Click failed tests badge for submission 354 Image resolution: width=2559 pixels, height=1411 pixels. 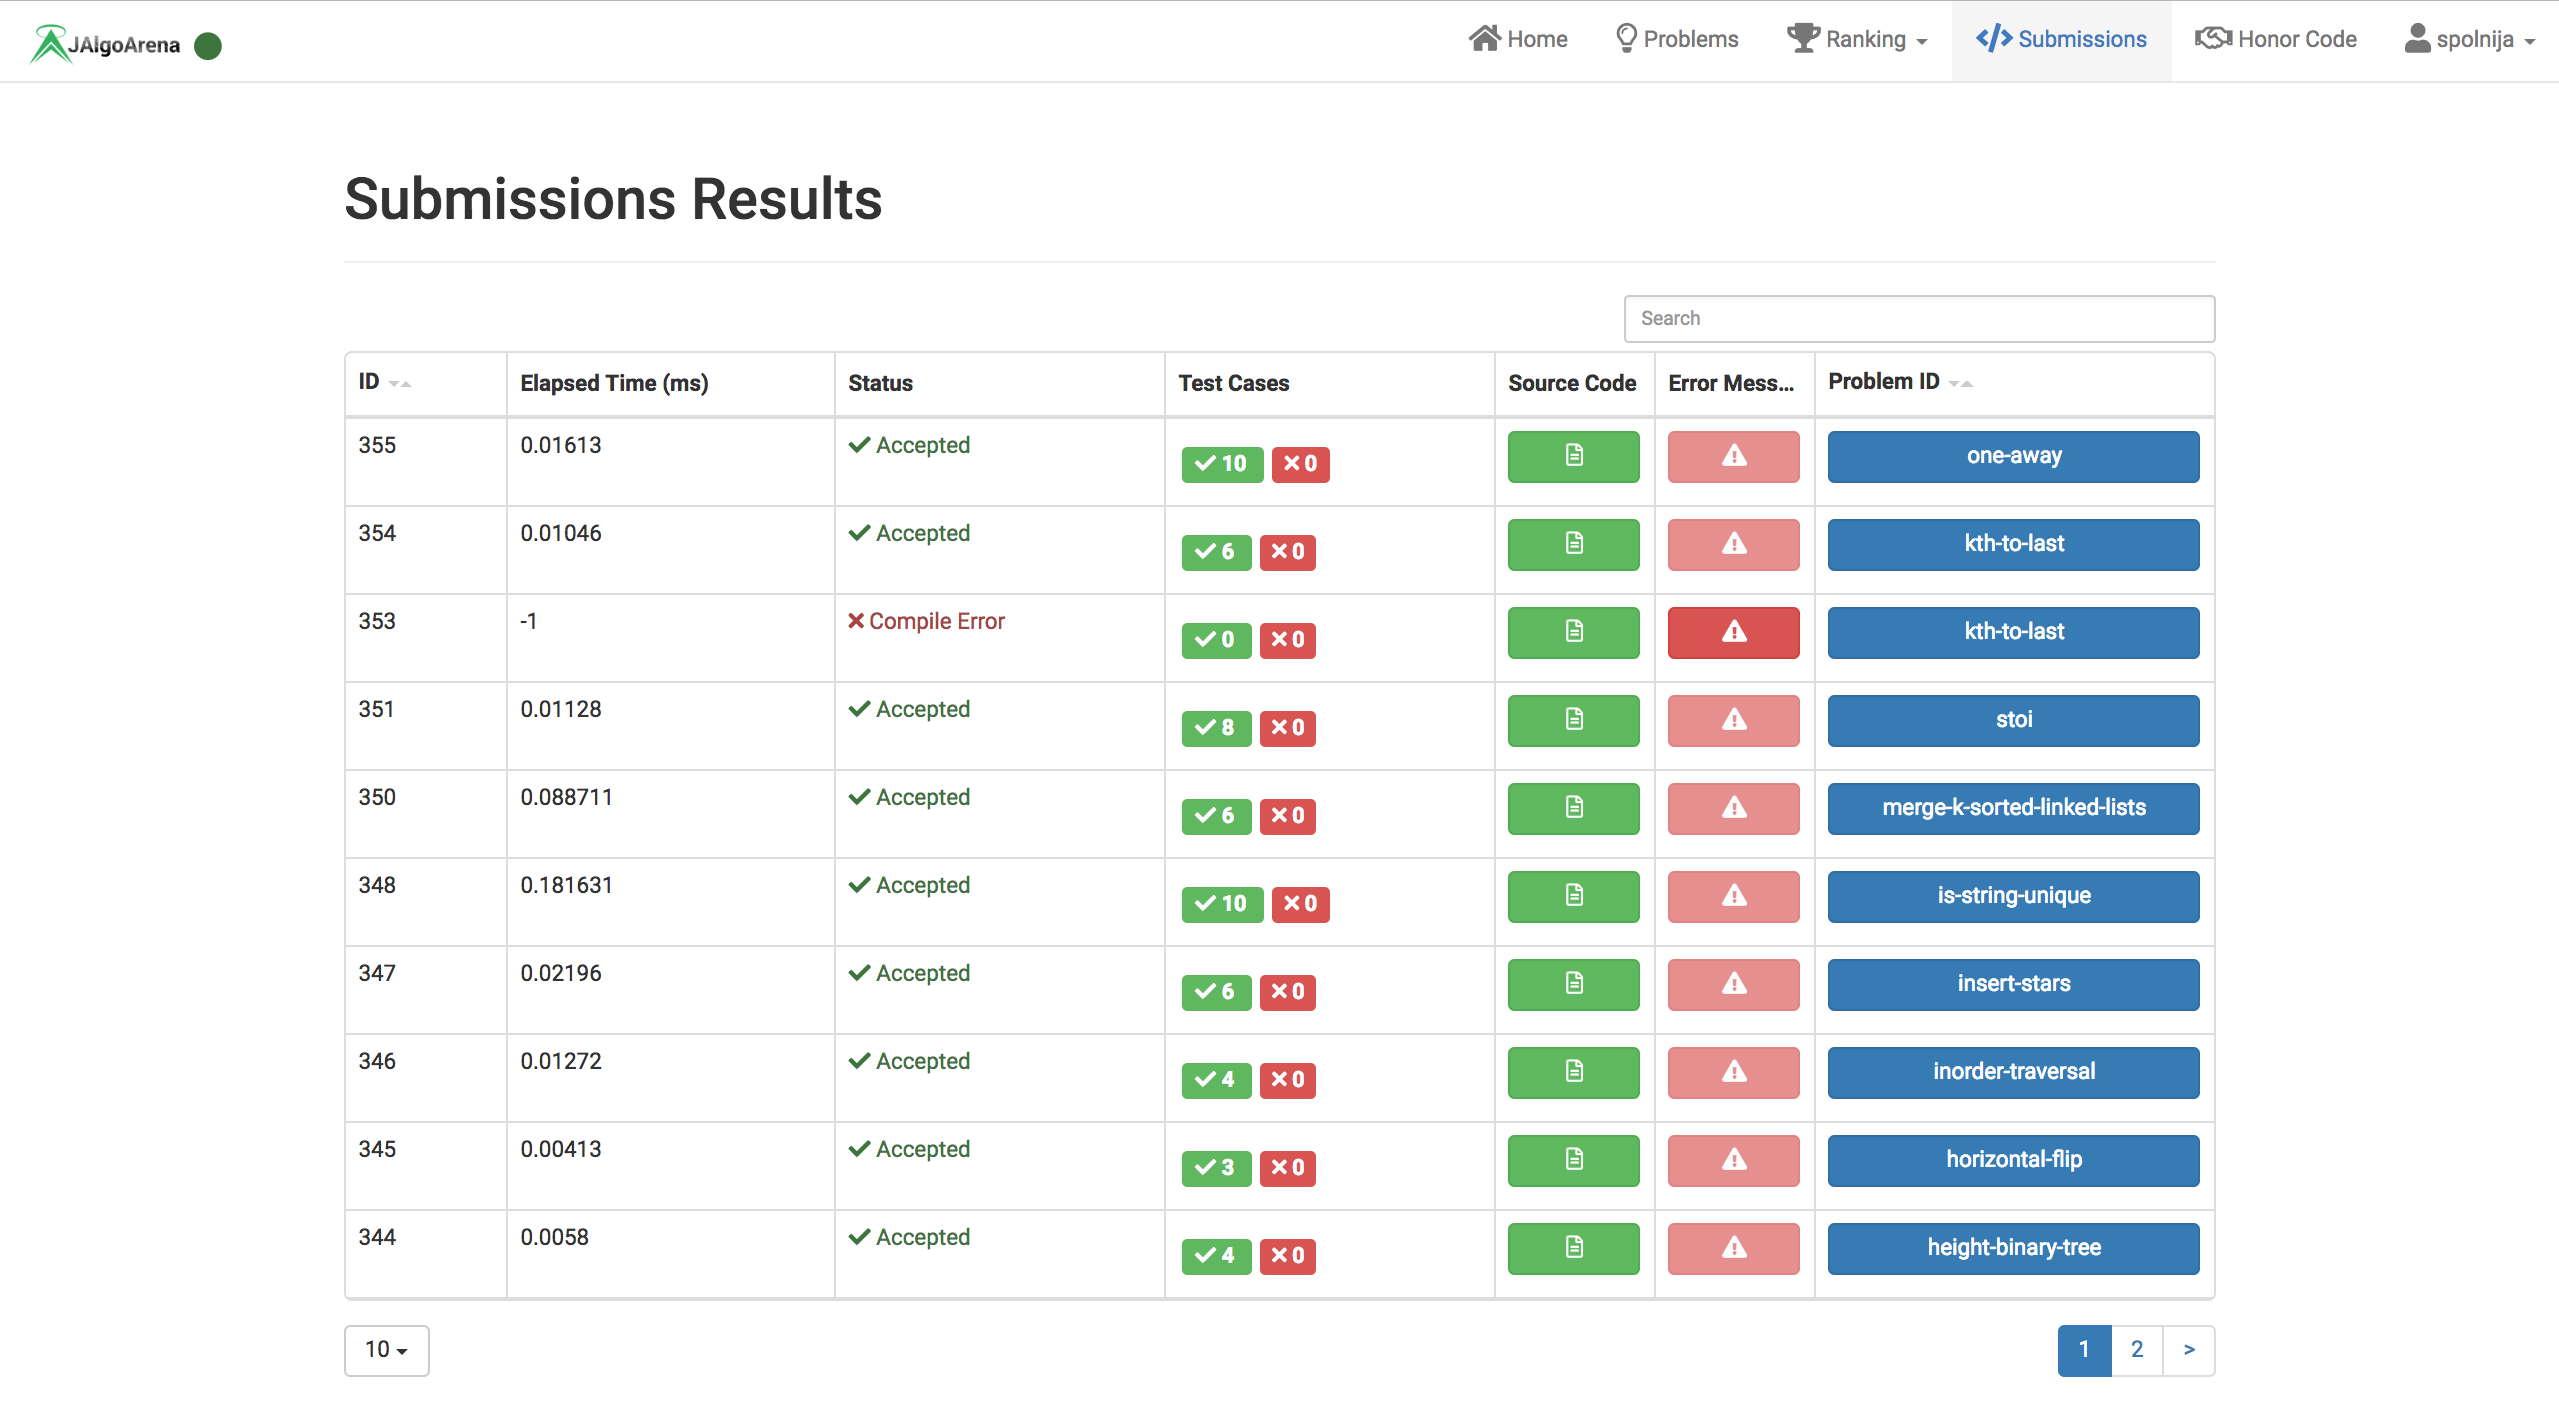click(x=1287, y=552)
